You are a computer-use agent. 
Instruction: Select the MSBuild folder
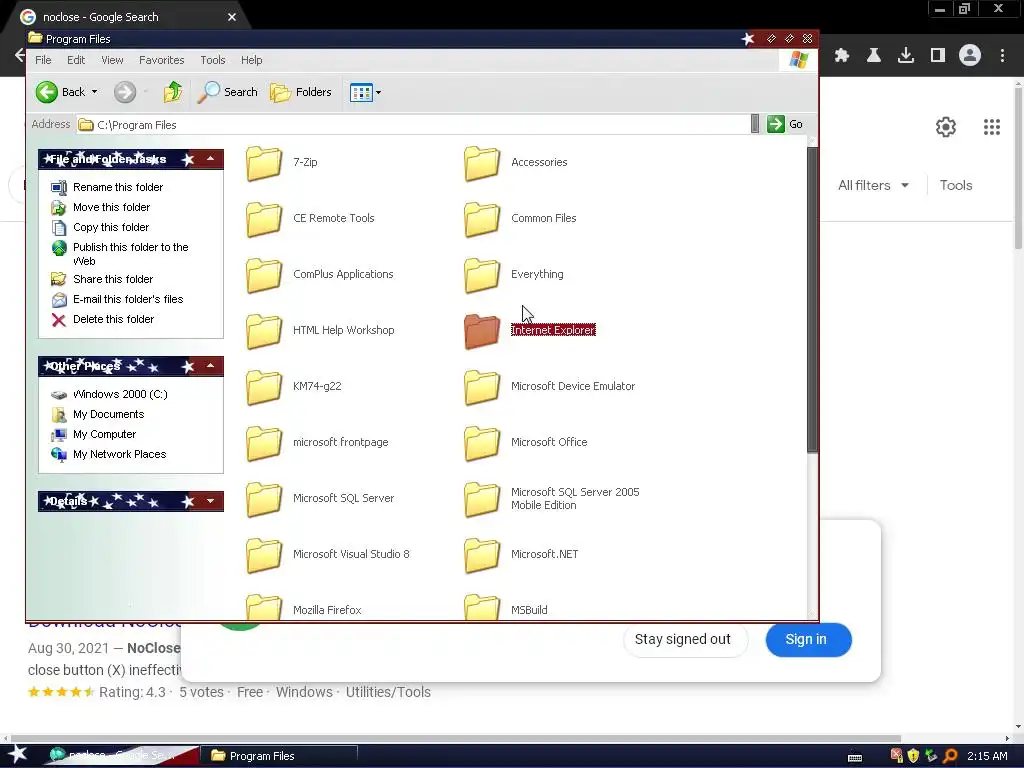pos(482,607)
